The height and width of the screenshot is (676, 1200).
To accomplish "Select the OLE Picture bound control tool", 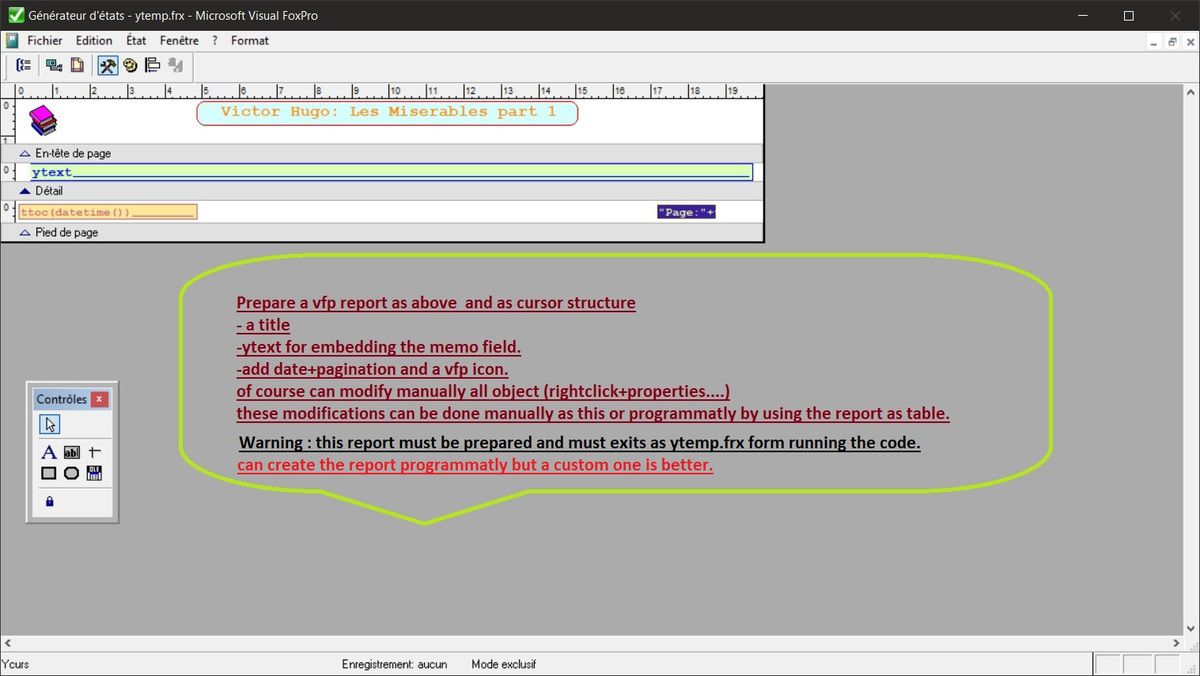I will click(95, 474).
